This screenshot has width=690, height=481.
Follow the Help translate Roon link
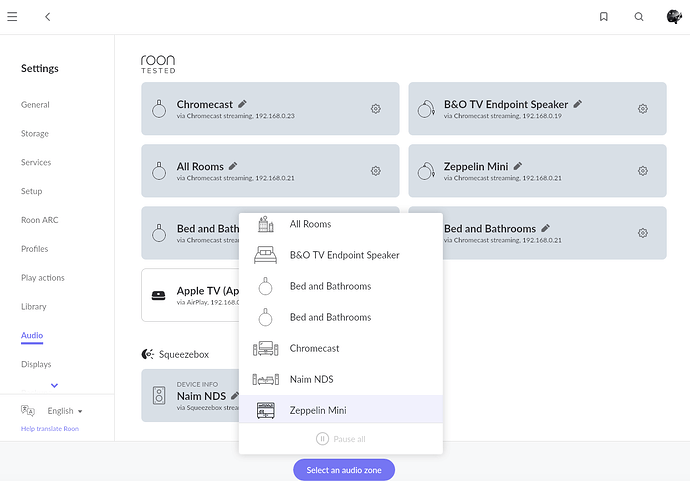(x=50, y=429)
